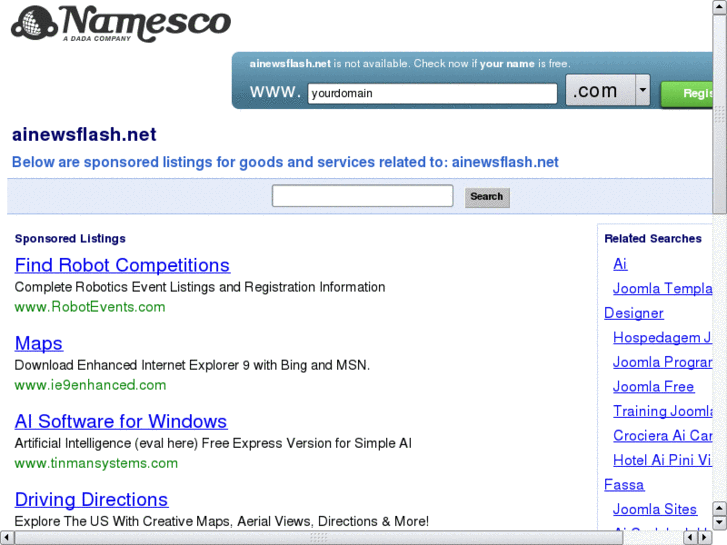Click the vertical scrollbar up arrow
Image resolution: width=727 pixels, height=545 pixels.
pos(720,7)
